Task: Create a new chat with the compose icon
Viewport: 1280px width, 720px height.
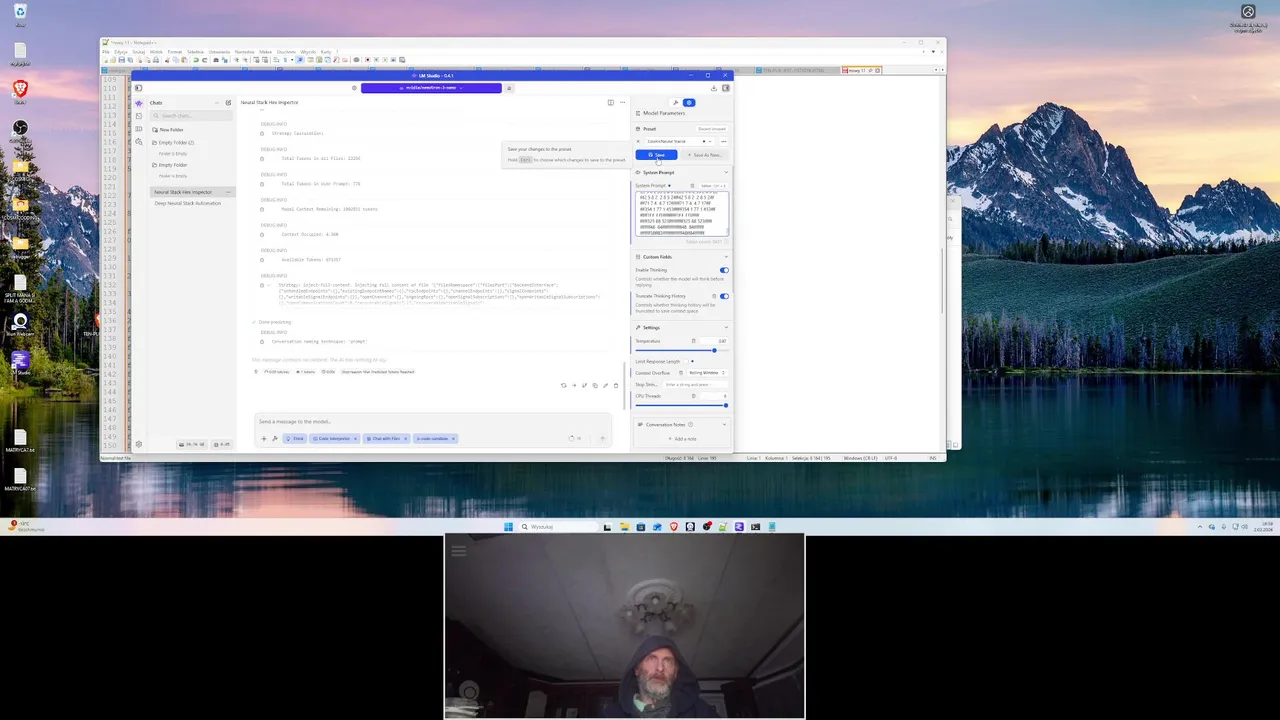Action: [228, 103]
